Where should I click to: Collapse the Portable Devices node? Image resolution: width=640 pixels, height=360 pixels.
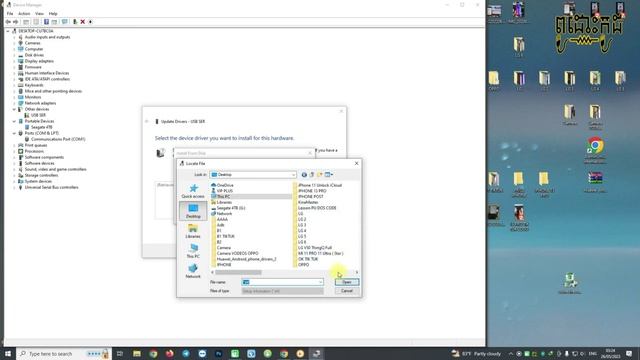tap(14, 121)
